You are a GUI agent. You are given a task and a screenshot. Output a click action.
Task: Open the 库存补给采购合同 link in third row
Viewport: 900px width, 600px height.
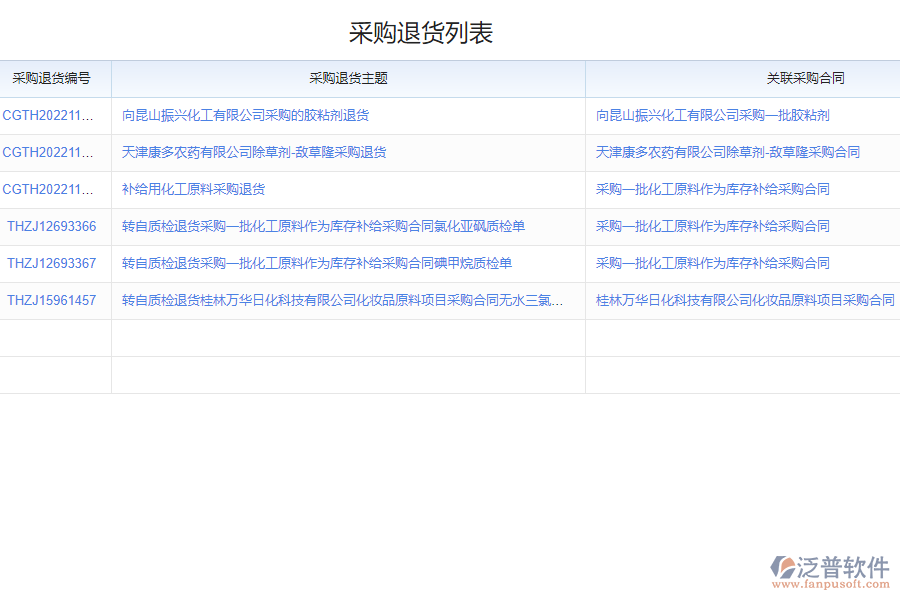tap(711, 189)
